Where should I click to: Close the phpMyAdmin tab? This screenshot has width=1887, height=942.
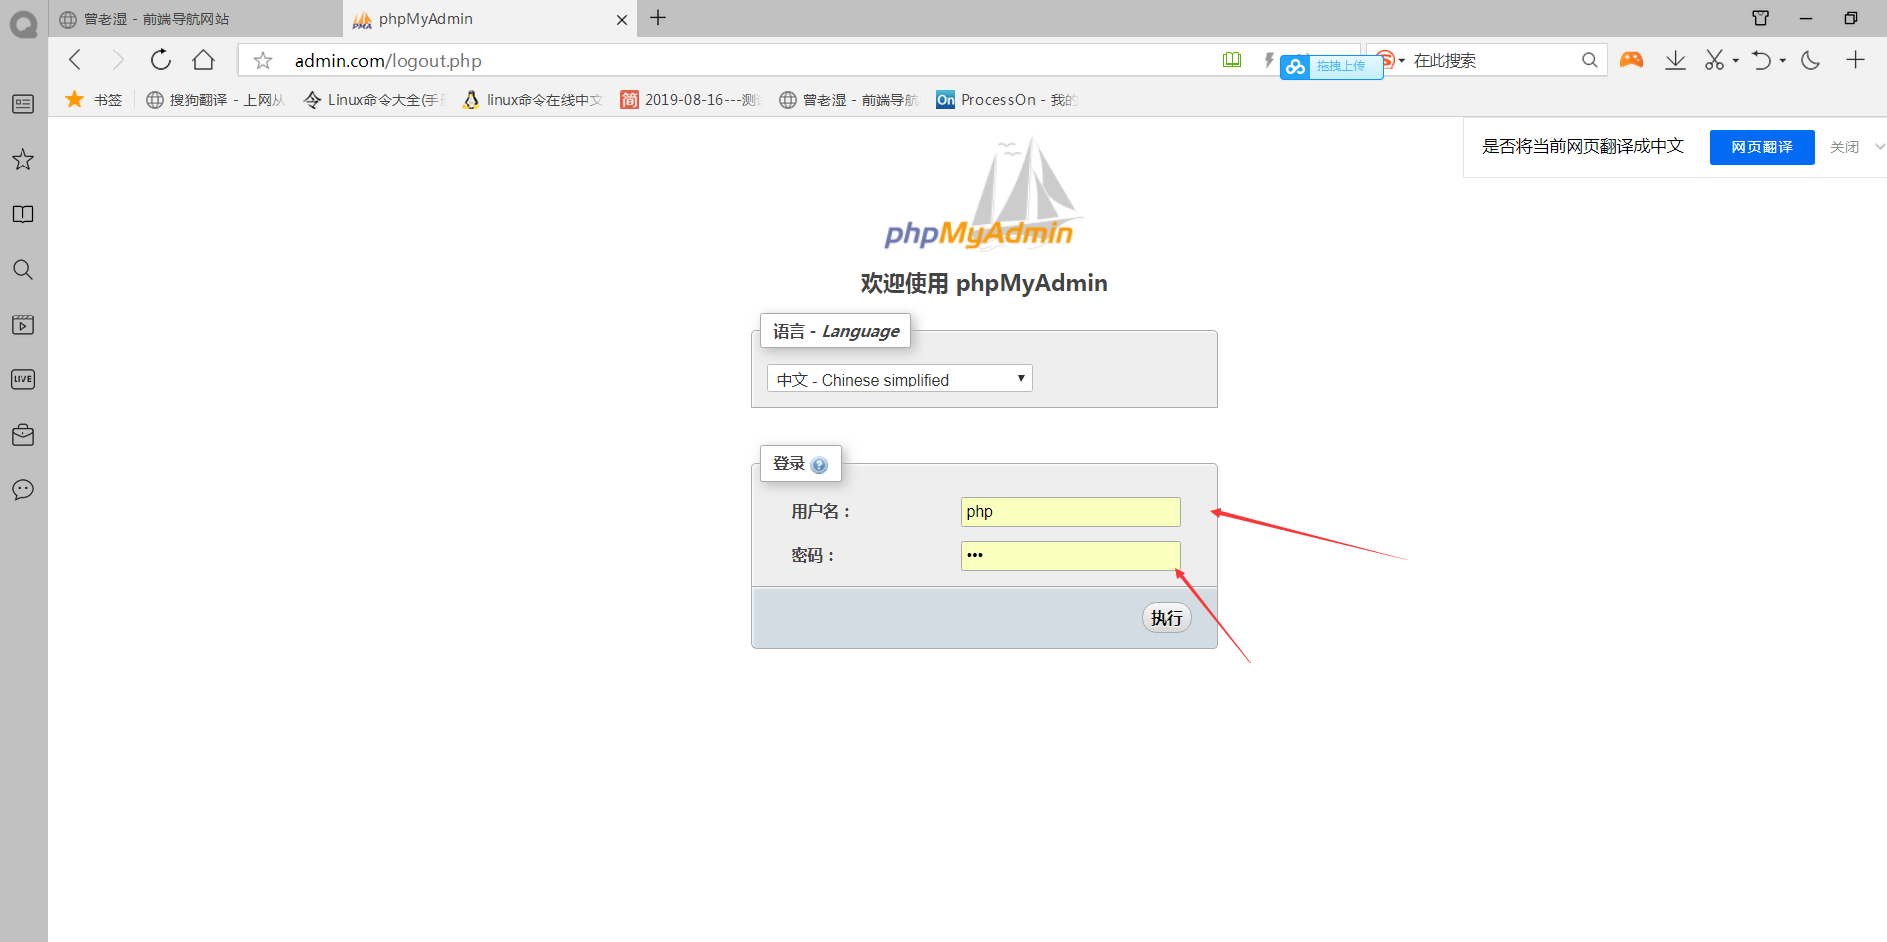[622, 19]
